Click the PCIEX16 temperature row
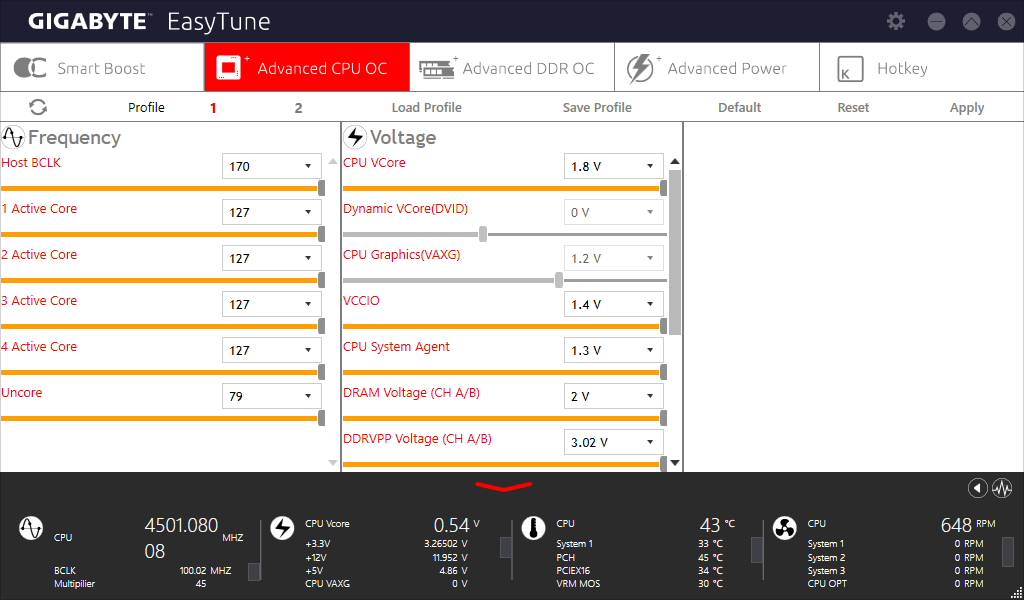The height and width of the screenshot is (600, 1024). click(x=639, y=571)
